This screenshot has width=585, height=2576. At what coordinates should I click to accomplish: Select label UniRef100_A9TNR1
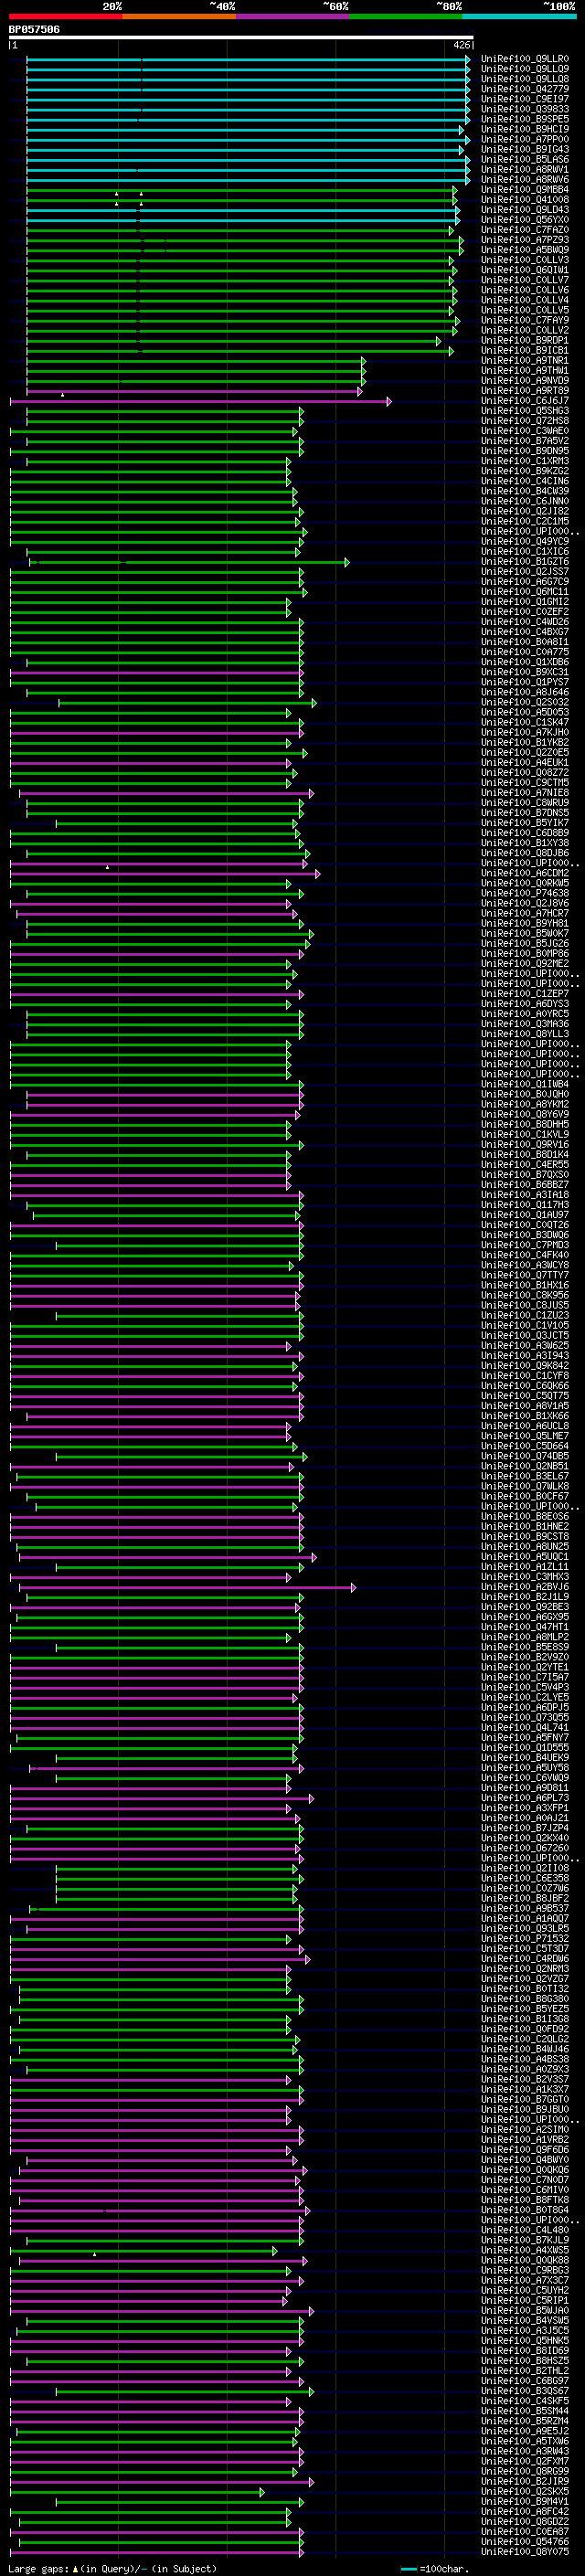click(x=525, y=361)
